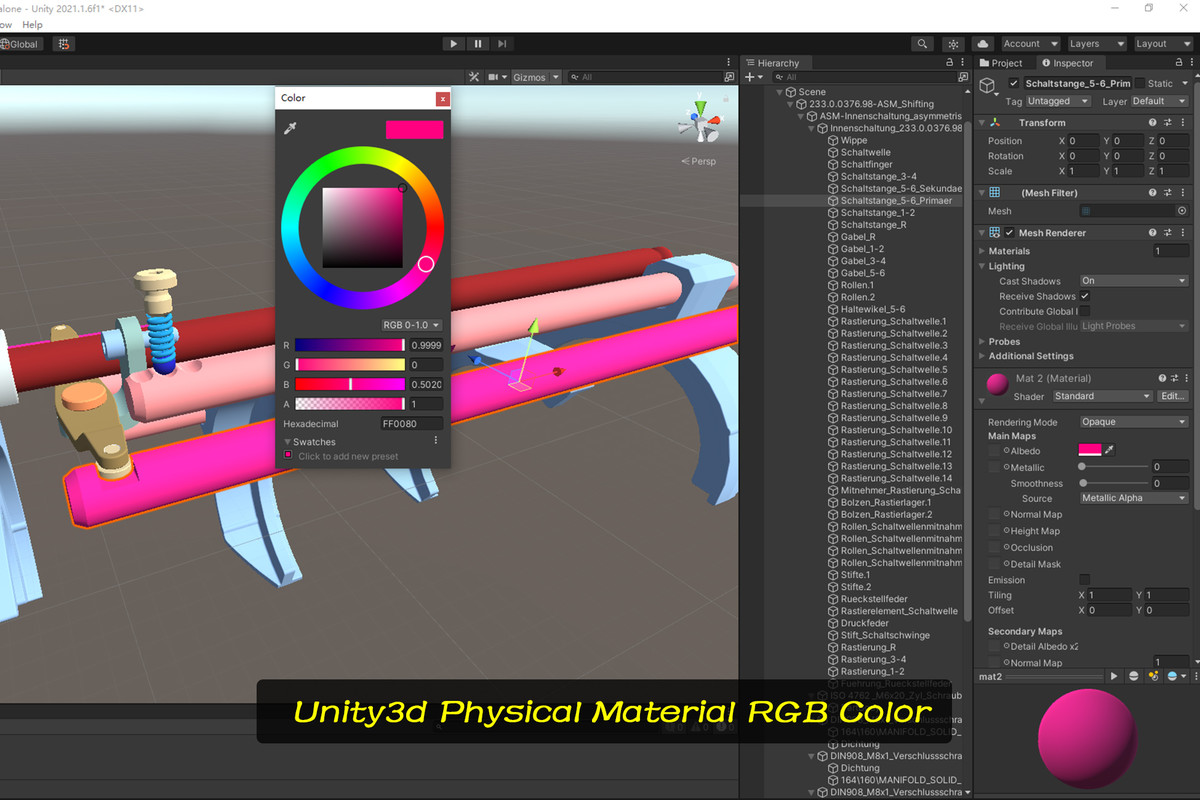This screenshot has height=800, width=1200.
Task: Click the R channel slider
Action: pos(350,345)
